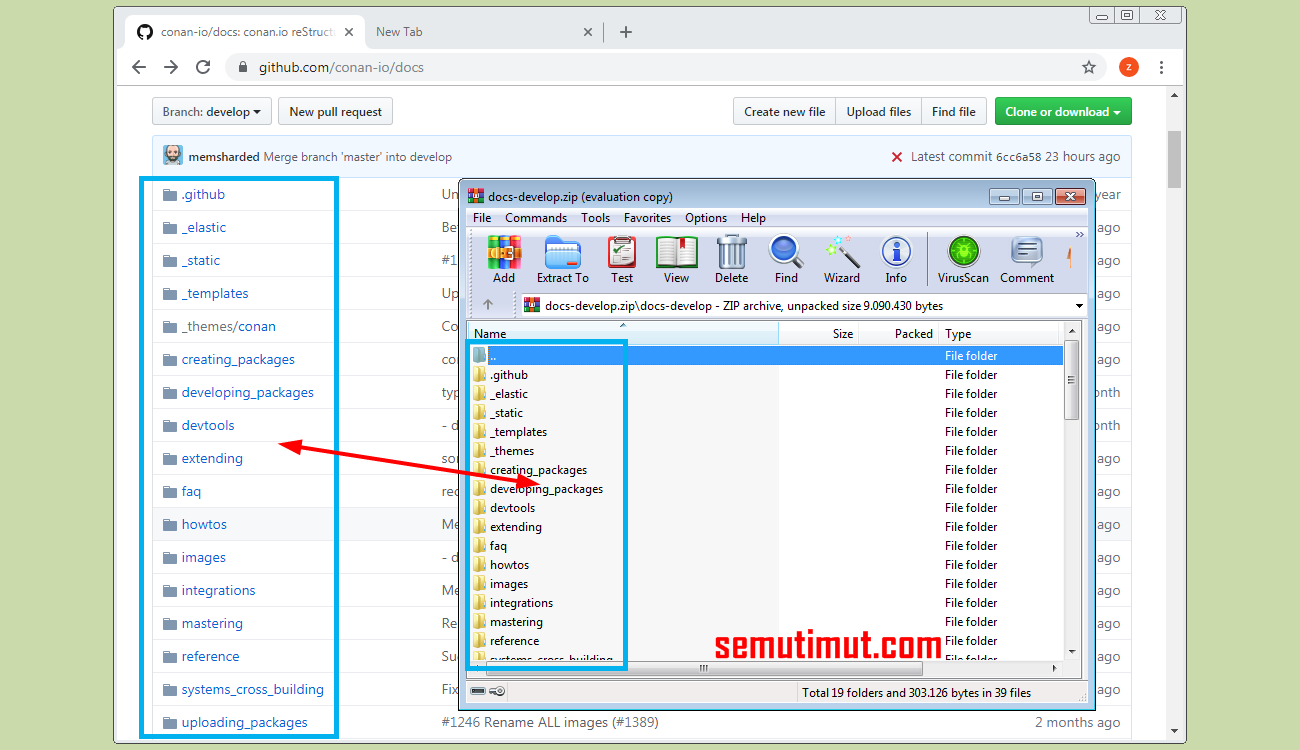The height and width of the screenshot is (750, 1300).
Task: Run the VirusScan icon
Action: (962, 259)
